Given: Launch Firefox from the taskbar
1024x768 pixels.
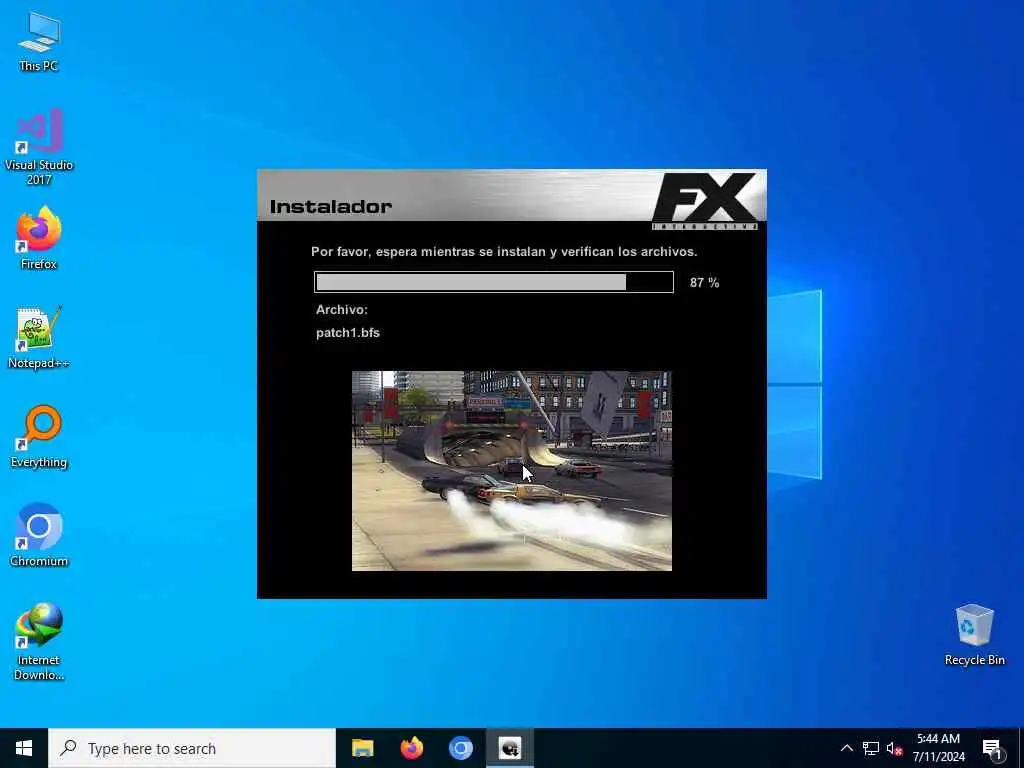Looking at the screenshot, I should (411, 748).
